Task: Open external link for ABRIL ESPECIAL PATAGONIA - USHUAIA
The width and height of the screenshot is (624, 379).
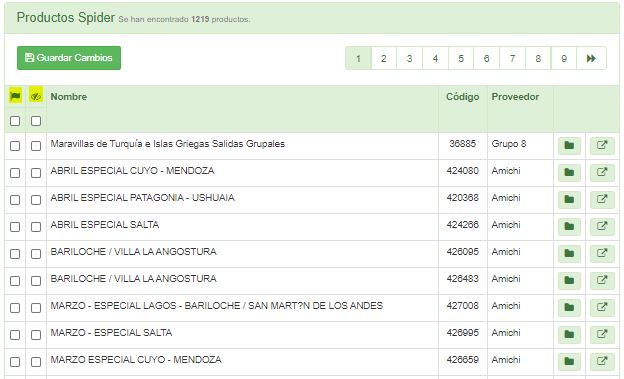Action: click(602, 200)
